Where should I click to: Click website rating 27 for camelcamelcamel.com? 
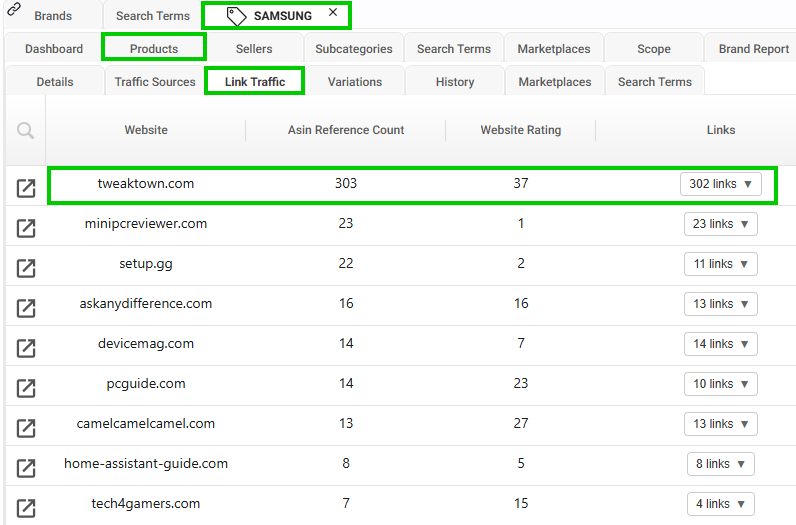(521, 423)
